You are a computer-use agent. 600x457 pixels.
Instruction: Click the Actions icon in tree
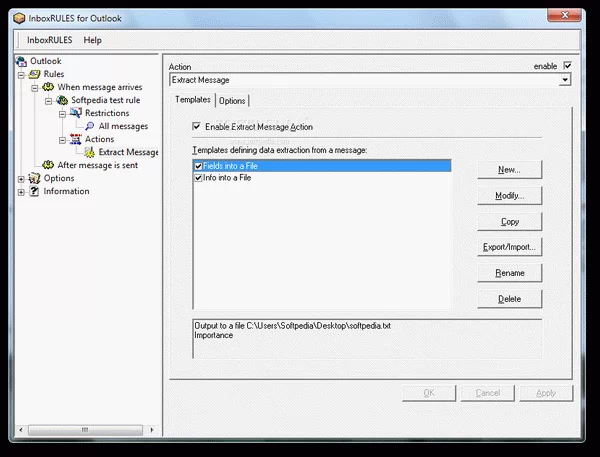[76, 139]
